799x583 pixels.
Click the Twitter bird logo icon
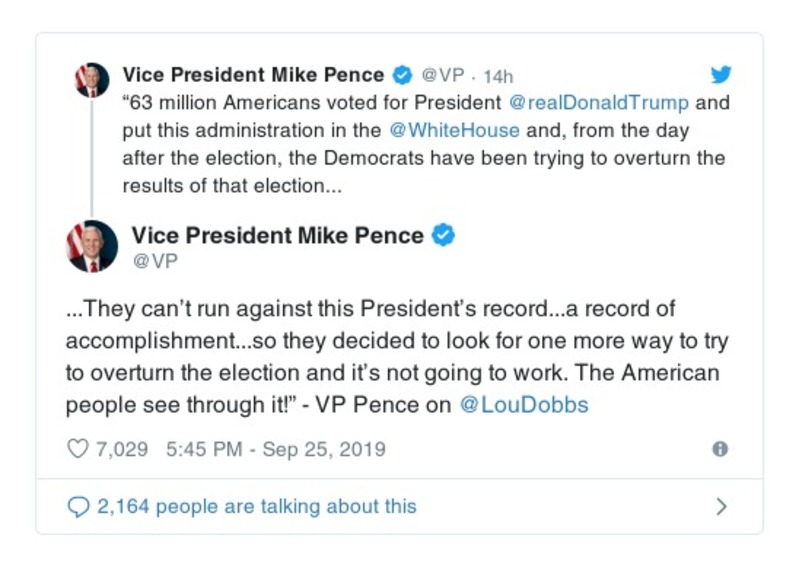click(721, 75)
